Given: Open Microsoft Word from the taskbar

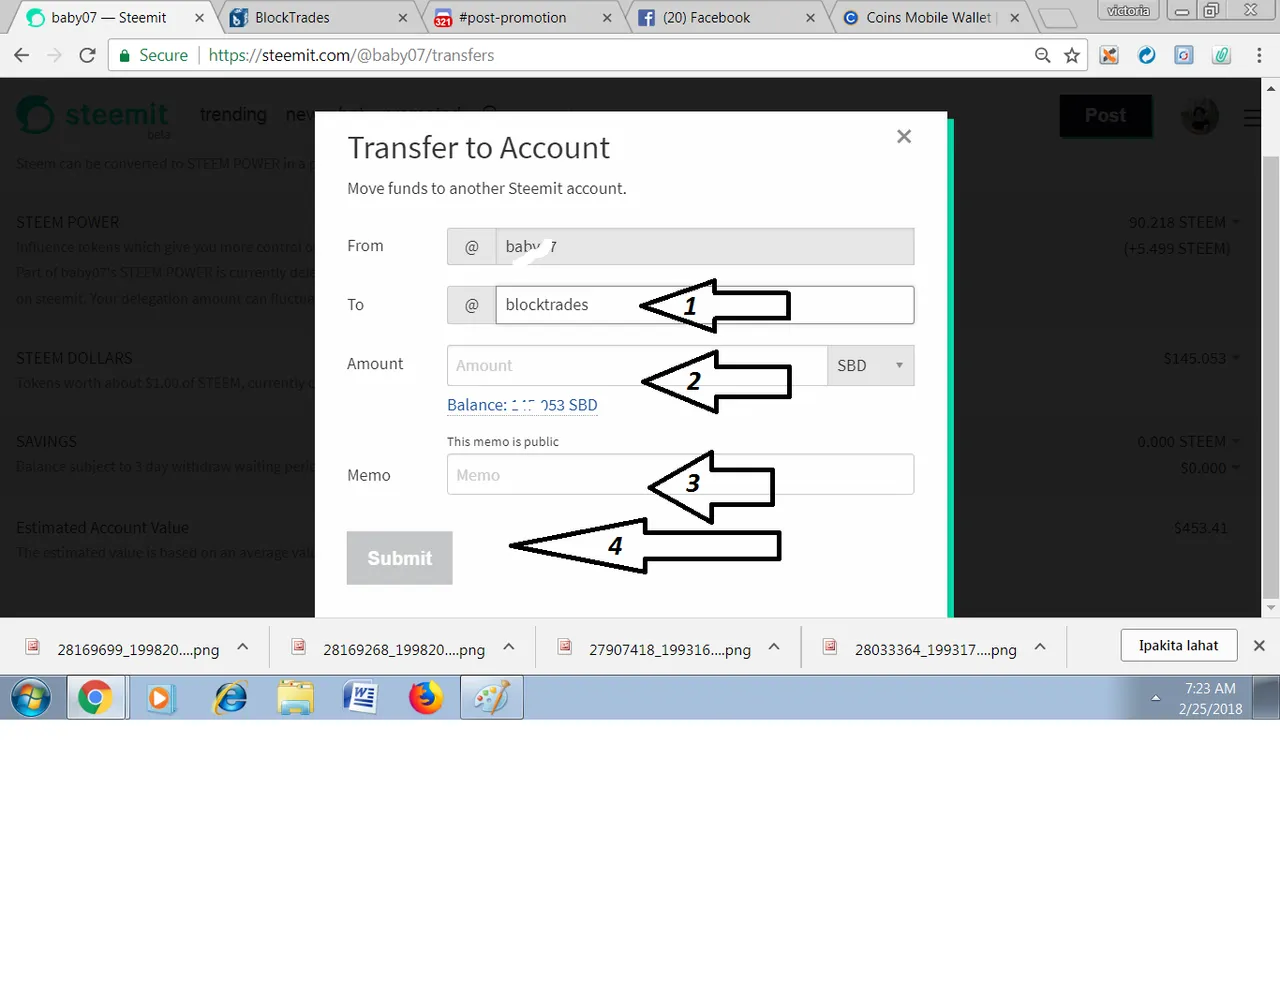Looking at the screenshot, I should (360, 697).
